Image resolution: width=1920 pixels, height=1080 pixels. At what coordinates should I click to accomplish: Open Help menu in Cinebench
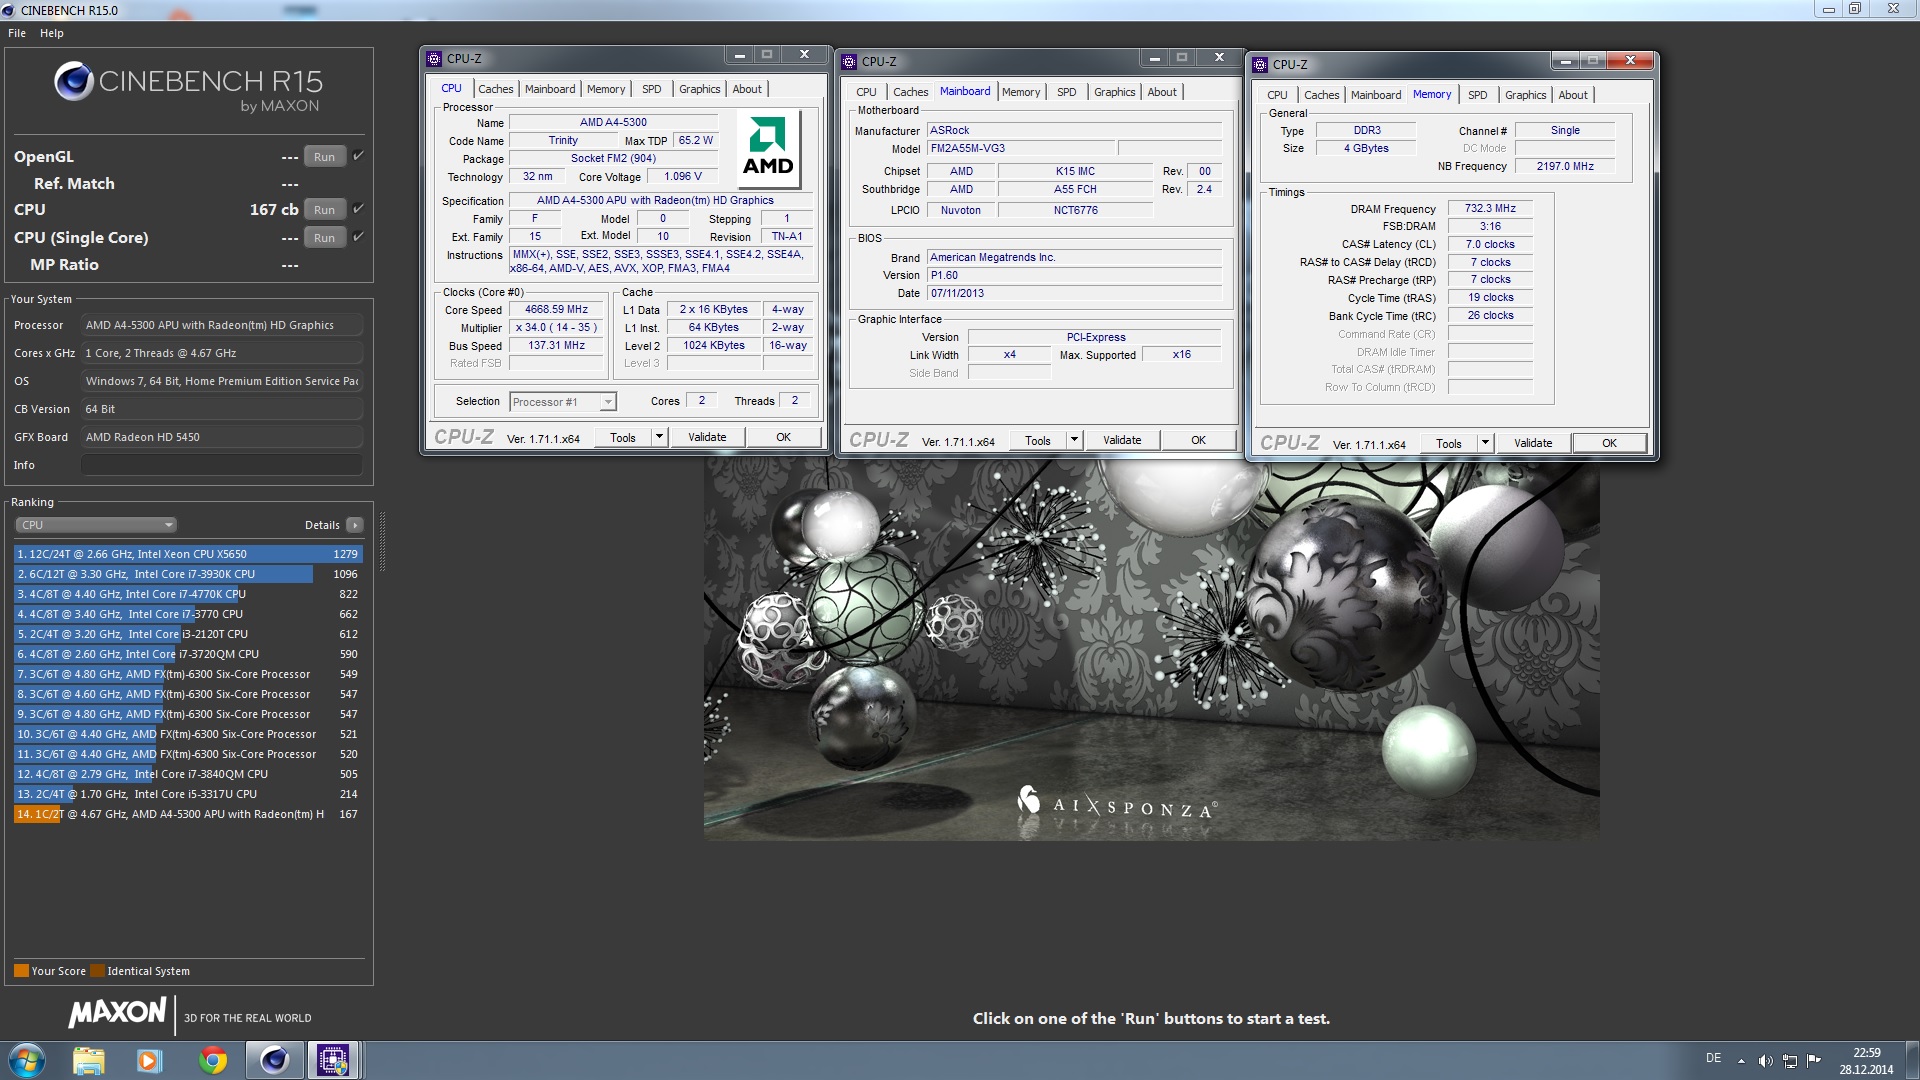coord(52,33)
